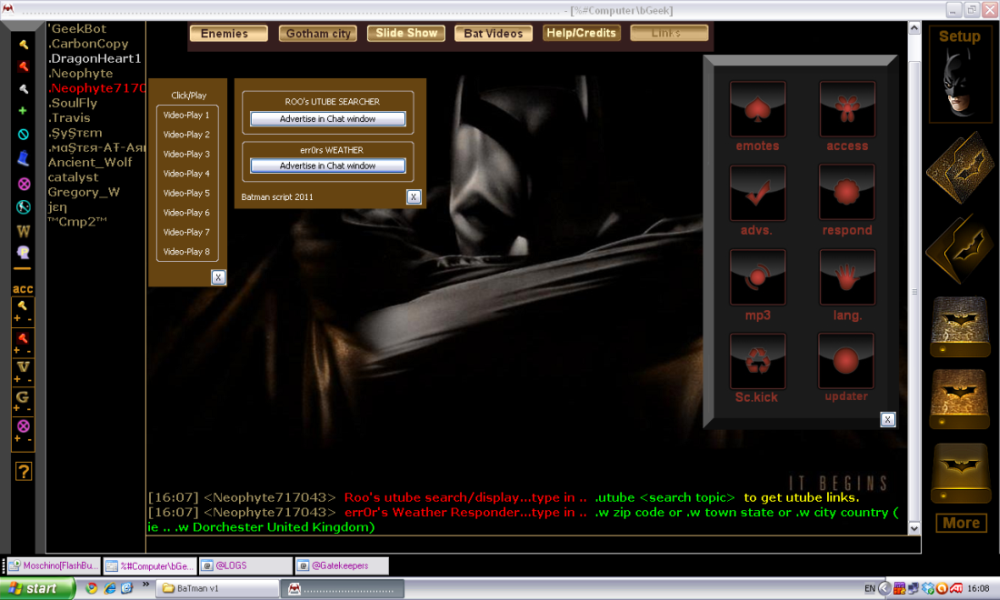The height and width of the screenshot is (600, 1000).
Task: Close the Click/Play video panel
Action: (218, 277)
